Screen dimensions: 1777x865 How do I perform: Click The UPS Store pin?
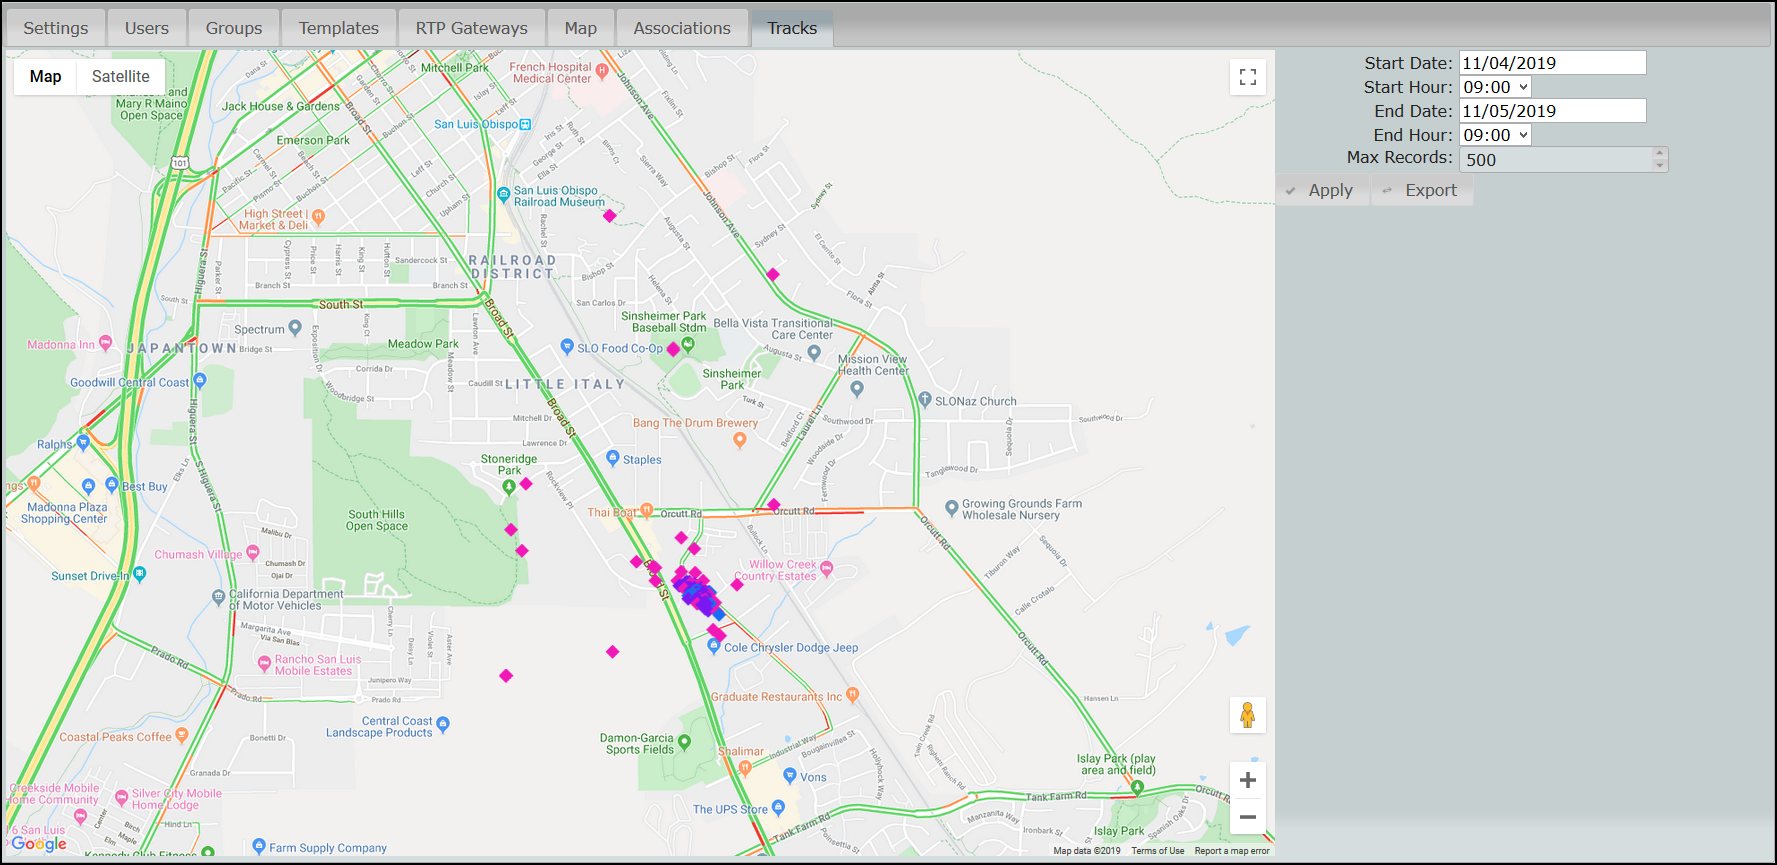779,807
